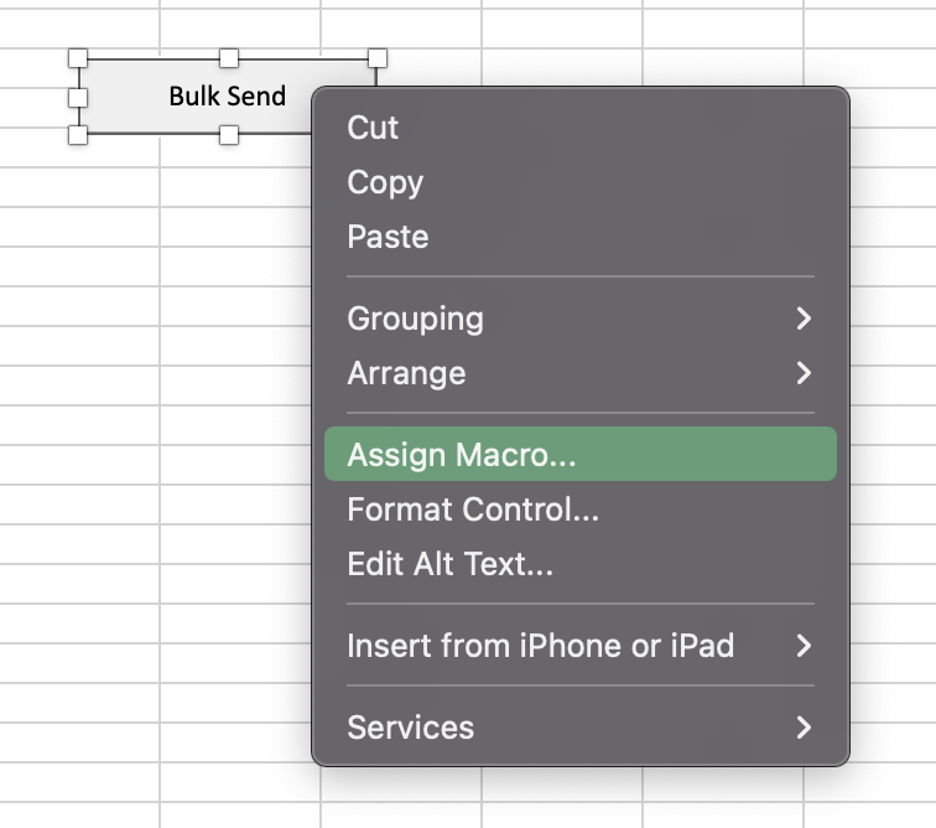Choose Paste in the context menu

pyautogui.click(x=389, y=237)
